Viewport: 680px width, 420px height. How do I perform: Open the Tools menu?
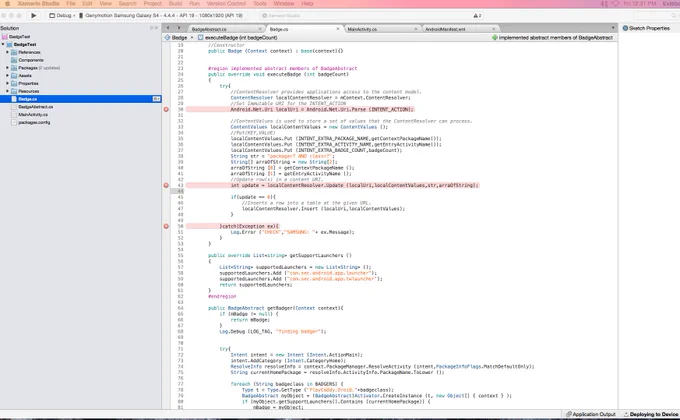[x=260, y=3]
